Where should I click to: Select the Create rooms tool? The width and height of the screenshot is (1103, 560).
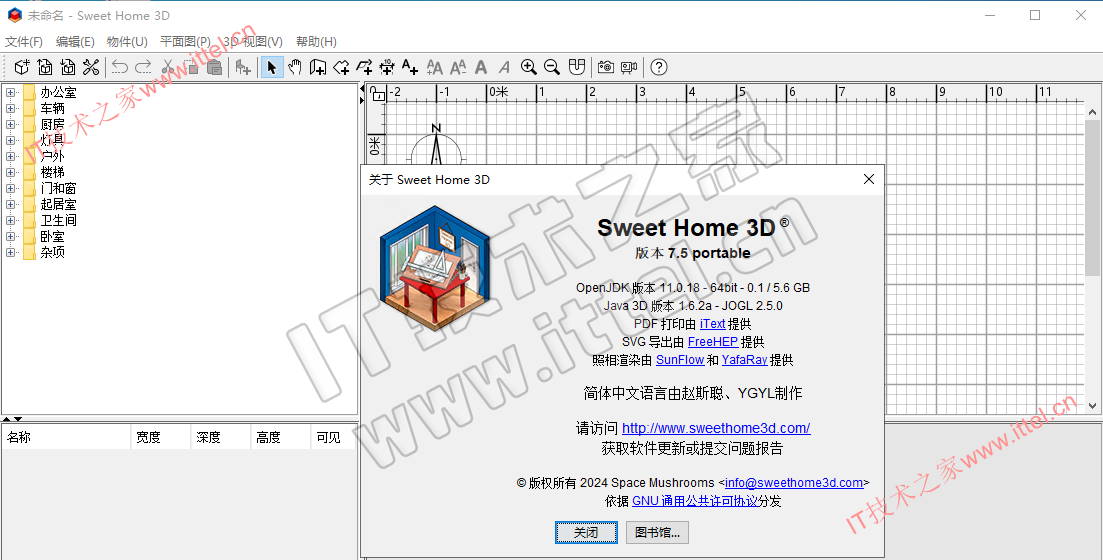coord(341,67)
